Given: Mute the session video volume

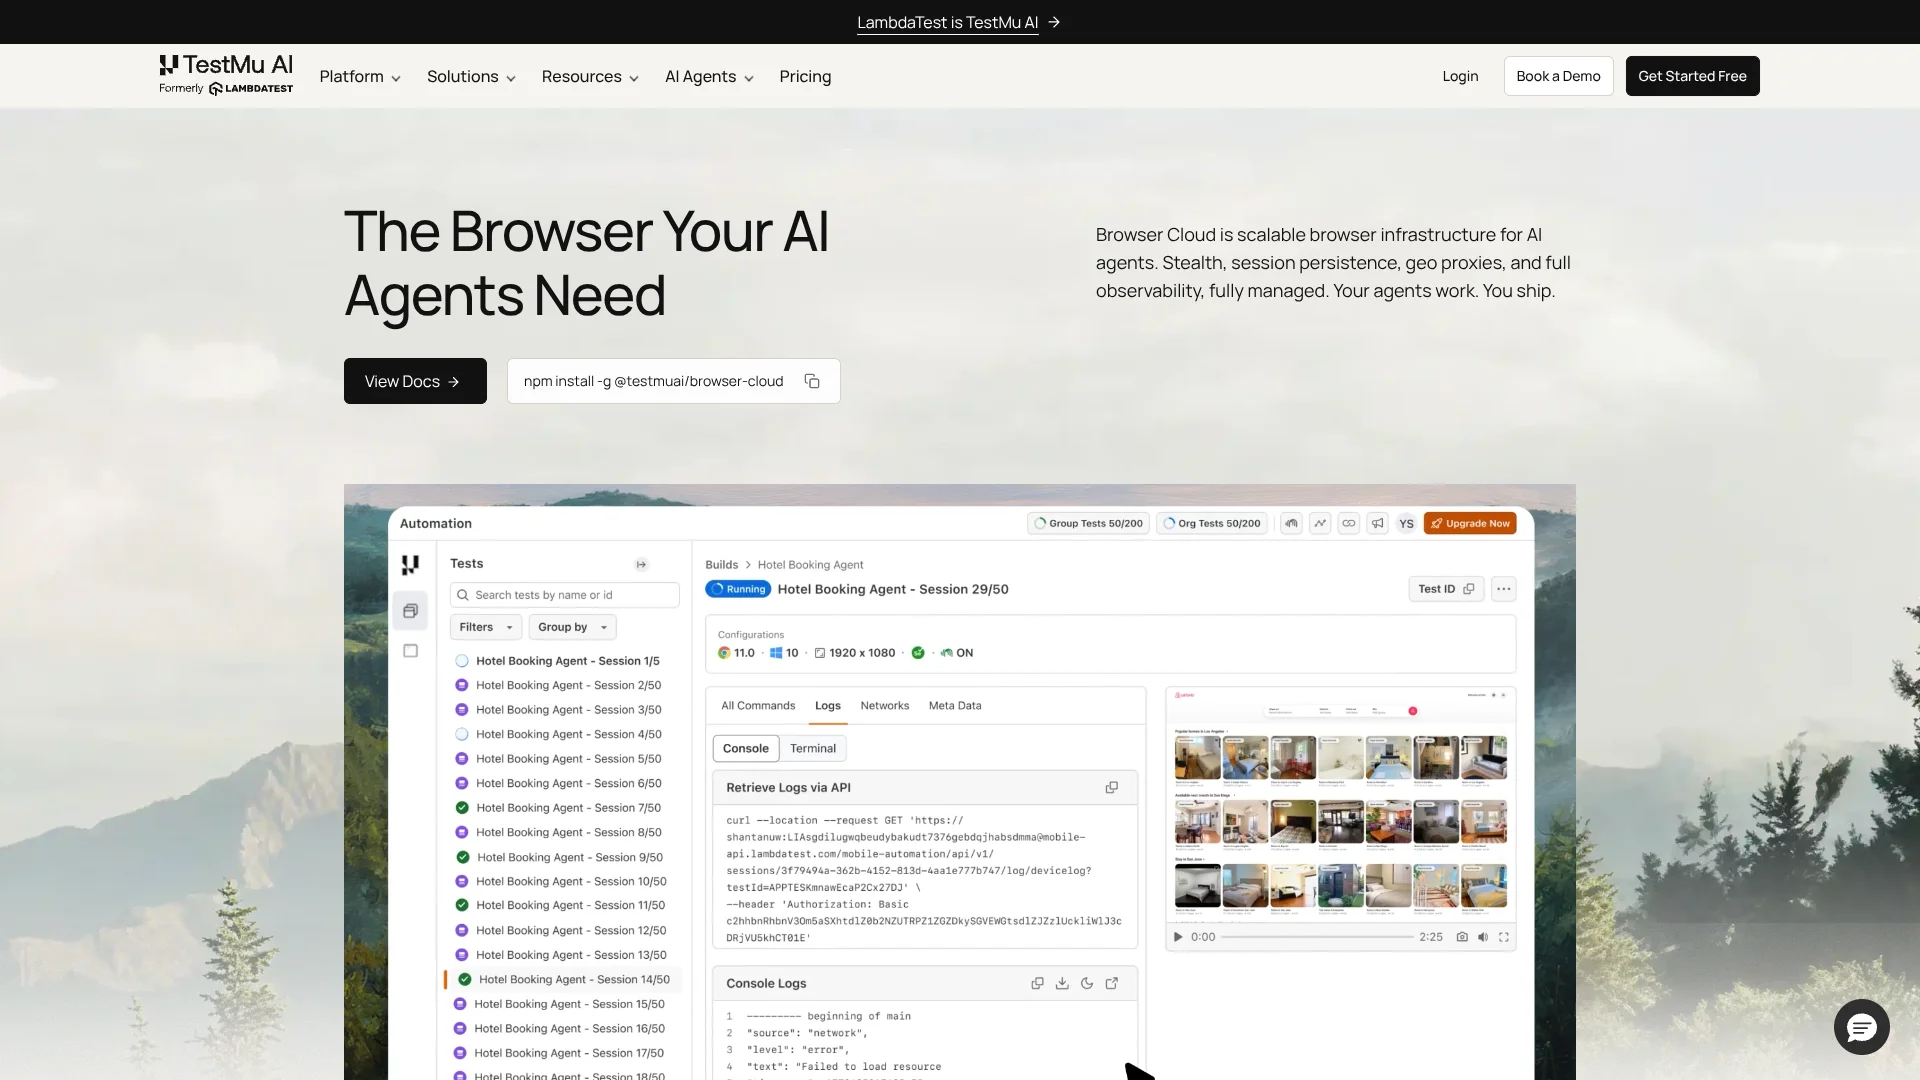Looking at the screenshot, I should (1483, 937).
